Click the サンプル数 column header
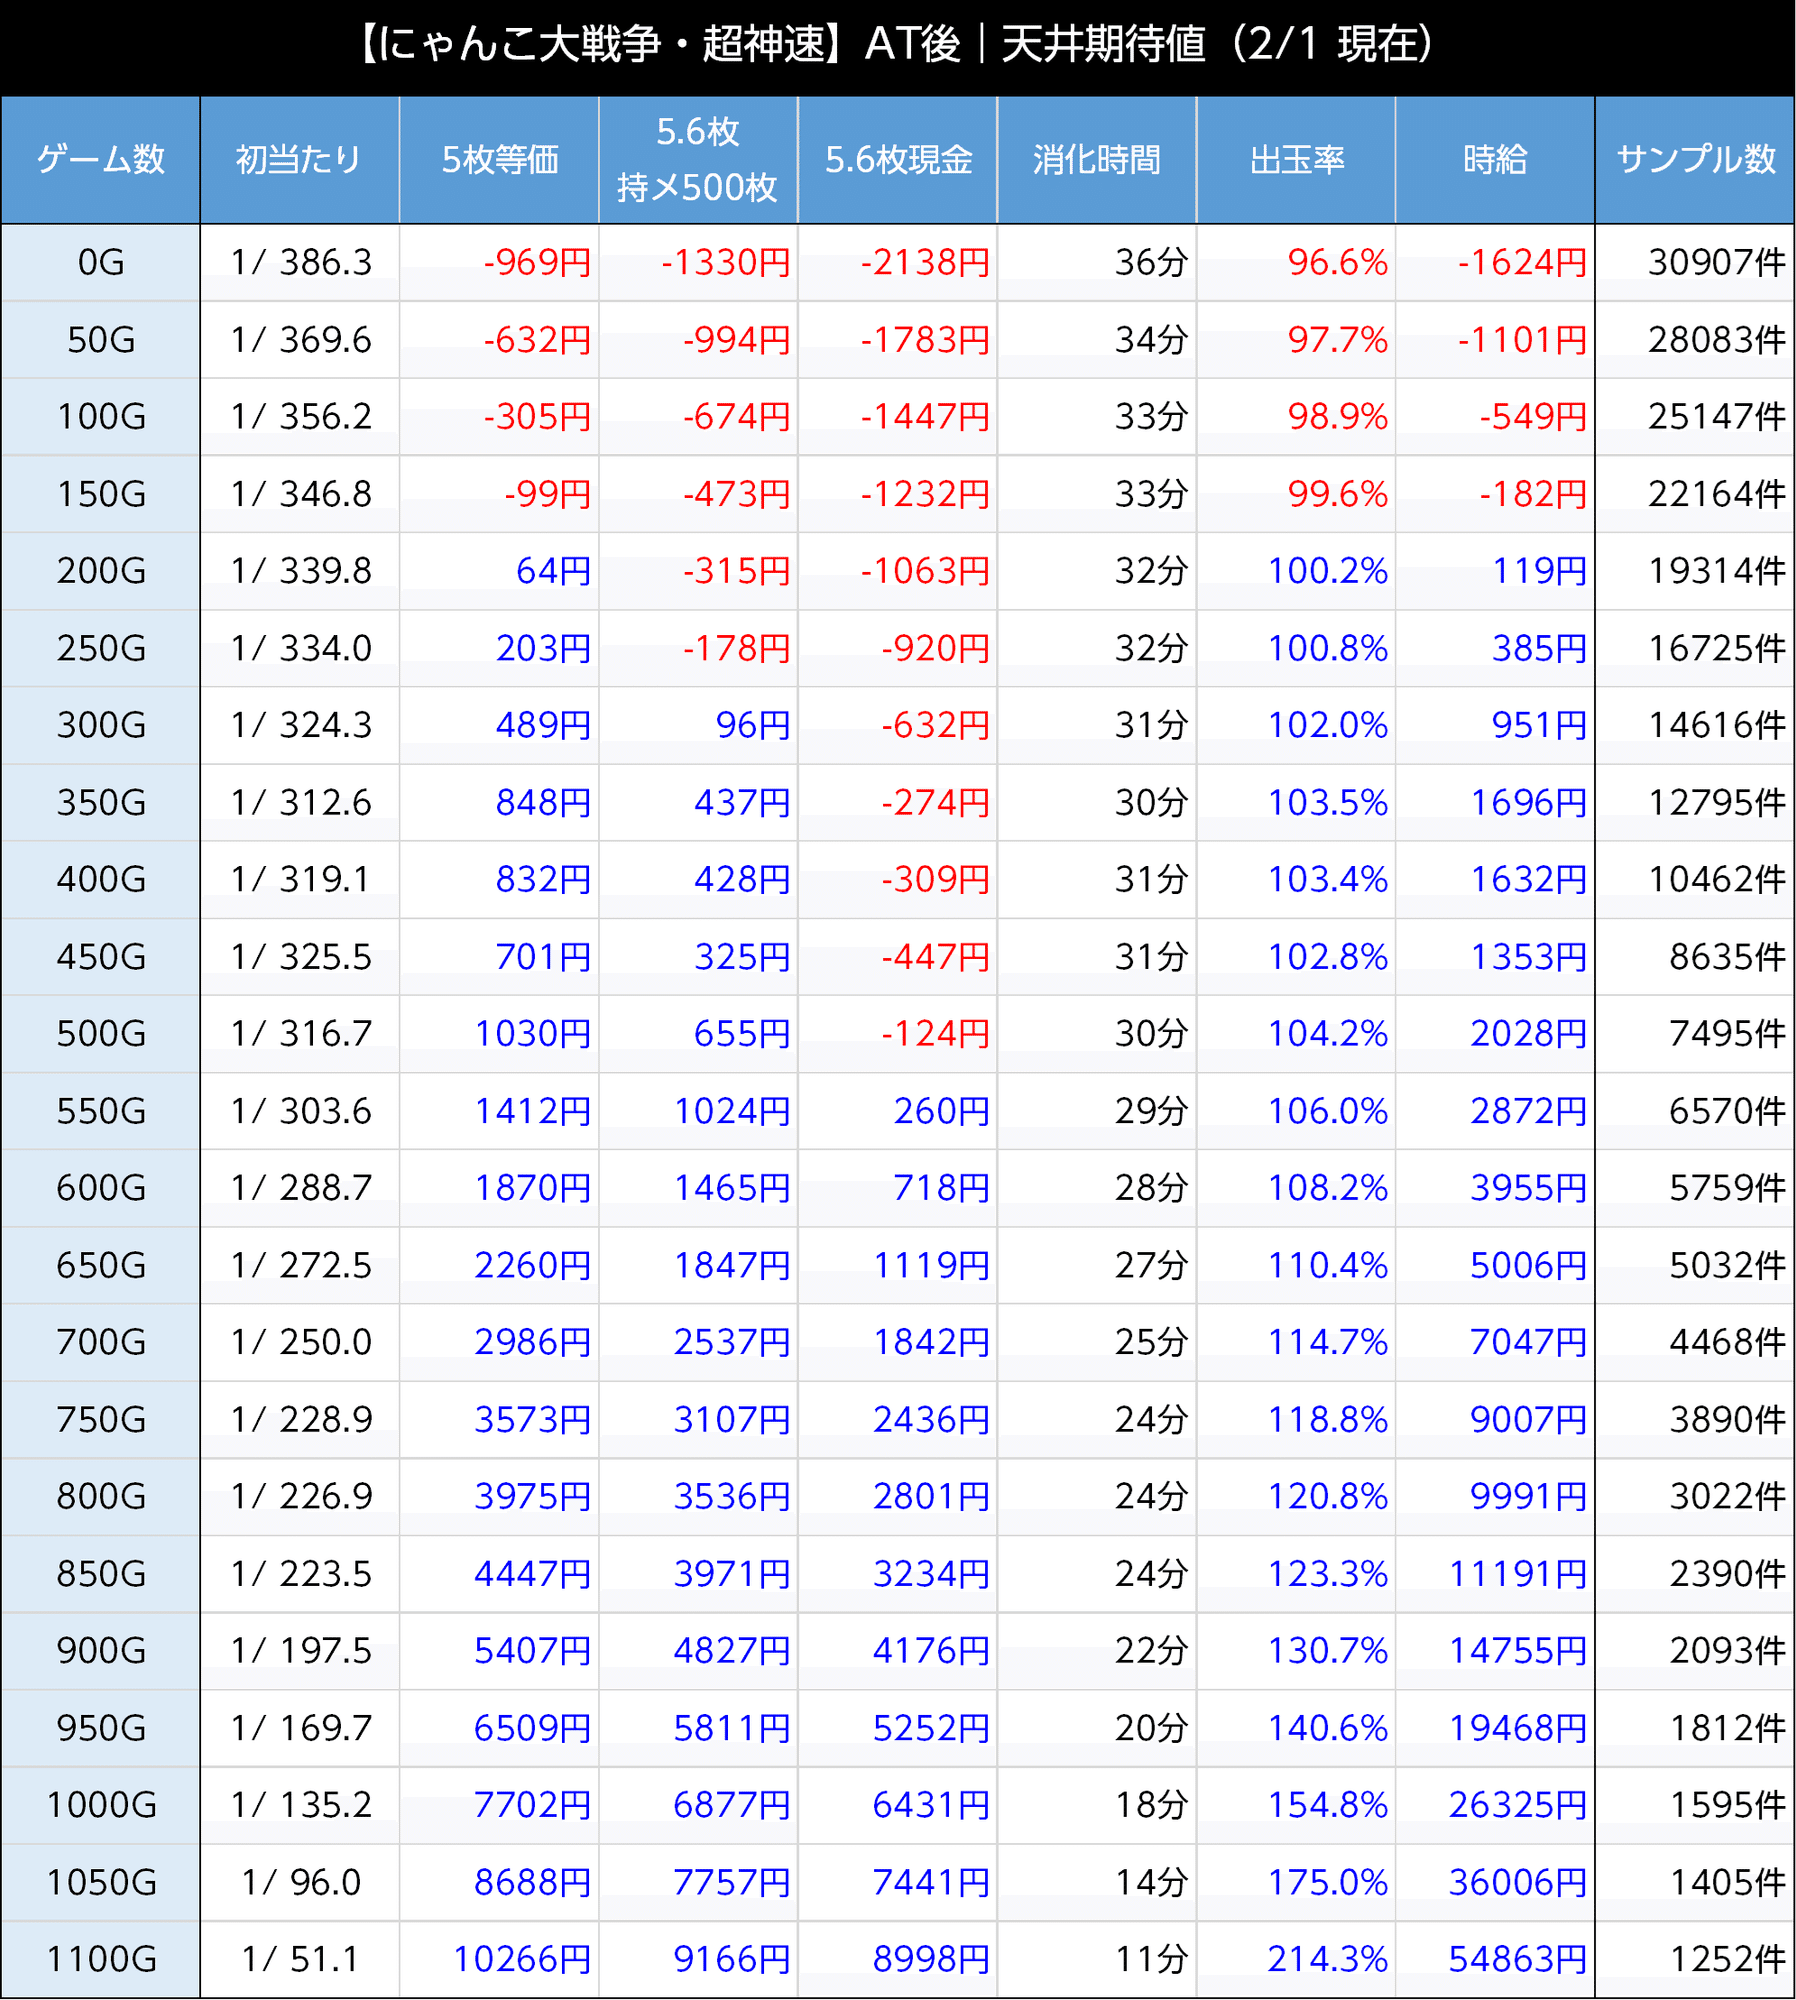Viewport: 1796px width, 2000px height. pyautogui.click(x=1695, y=159)
